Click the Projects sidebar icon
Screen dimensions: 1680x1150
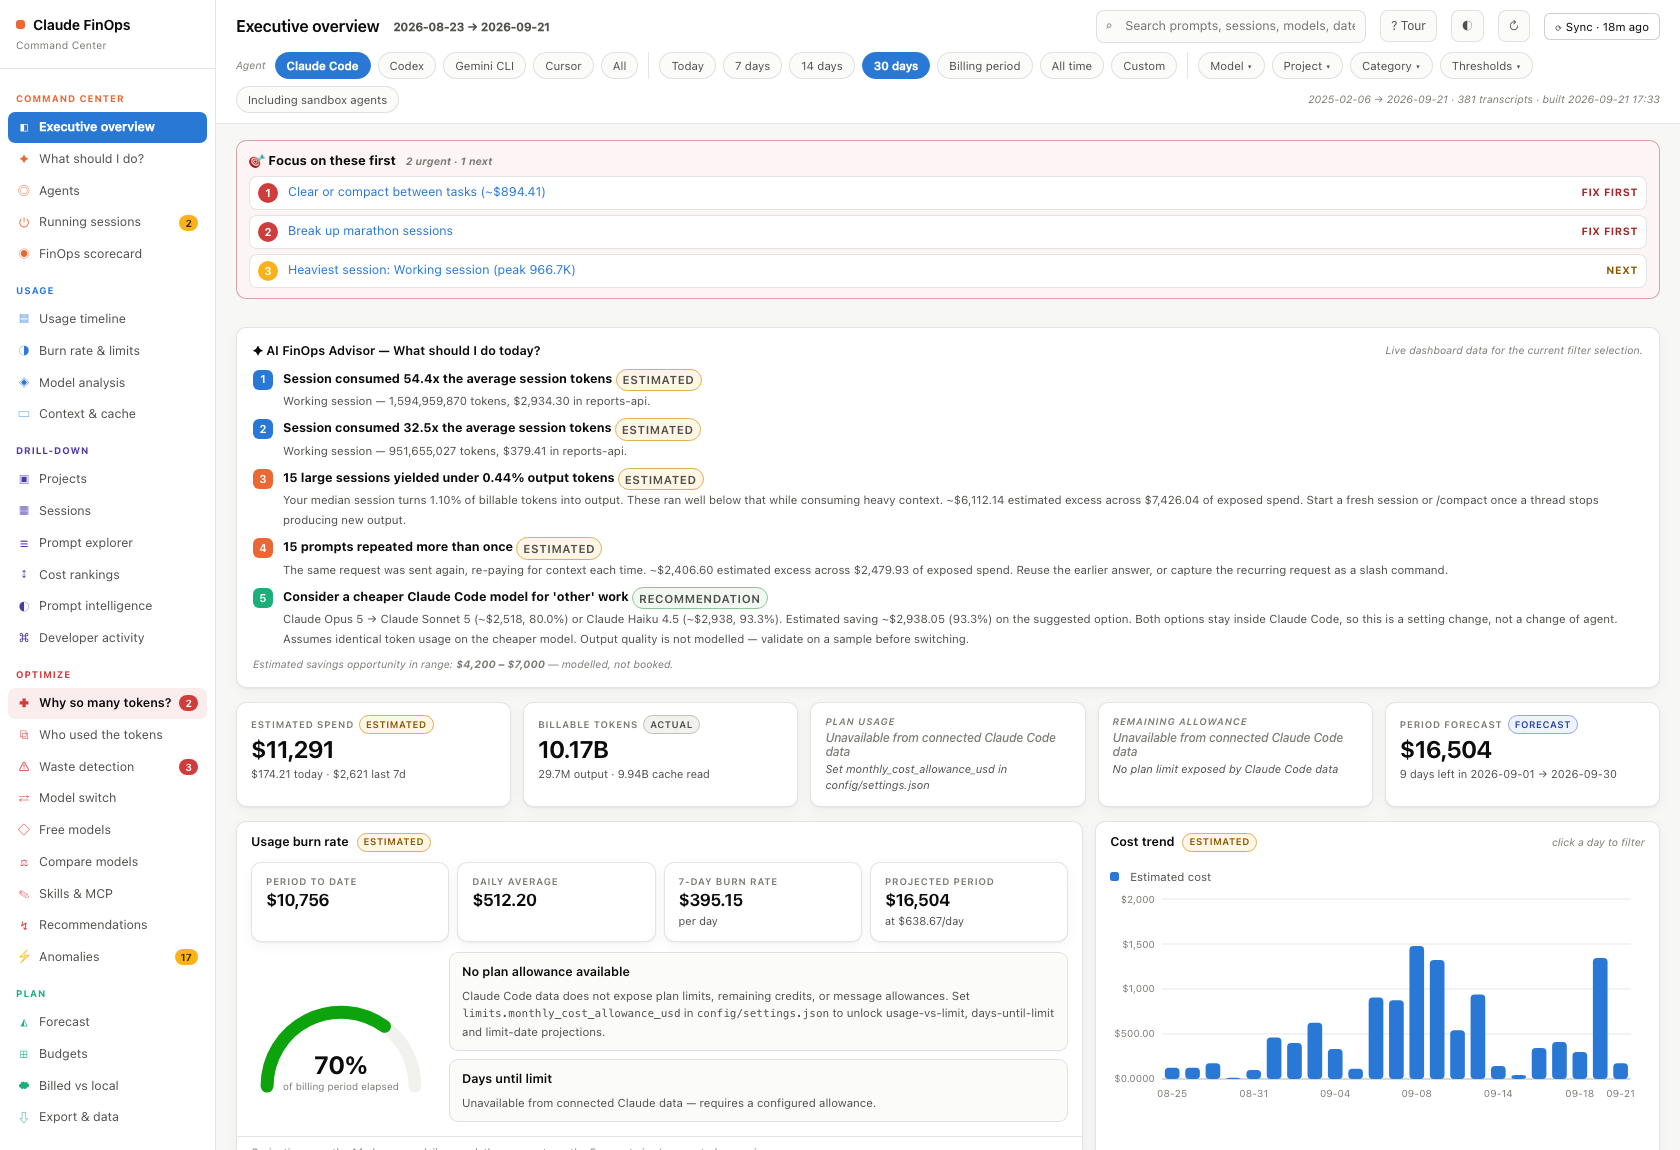pyautogui.click(x=24, y=479)
